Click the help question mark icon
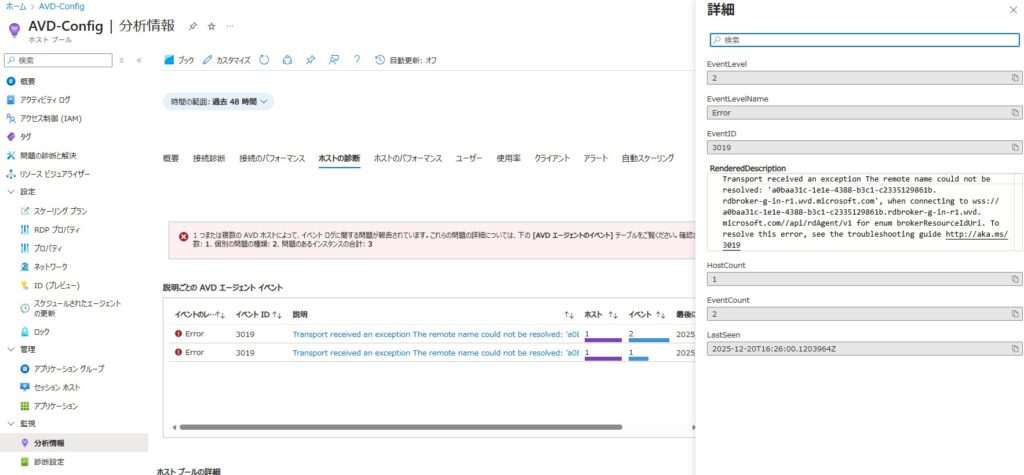1024x475 pixels. pyautogui.click(x=357, y=60)
